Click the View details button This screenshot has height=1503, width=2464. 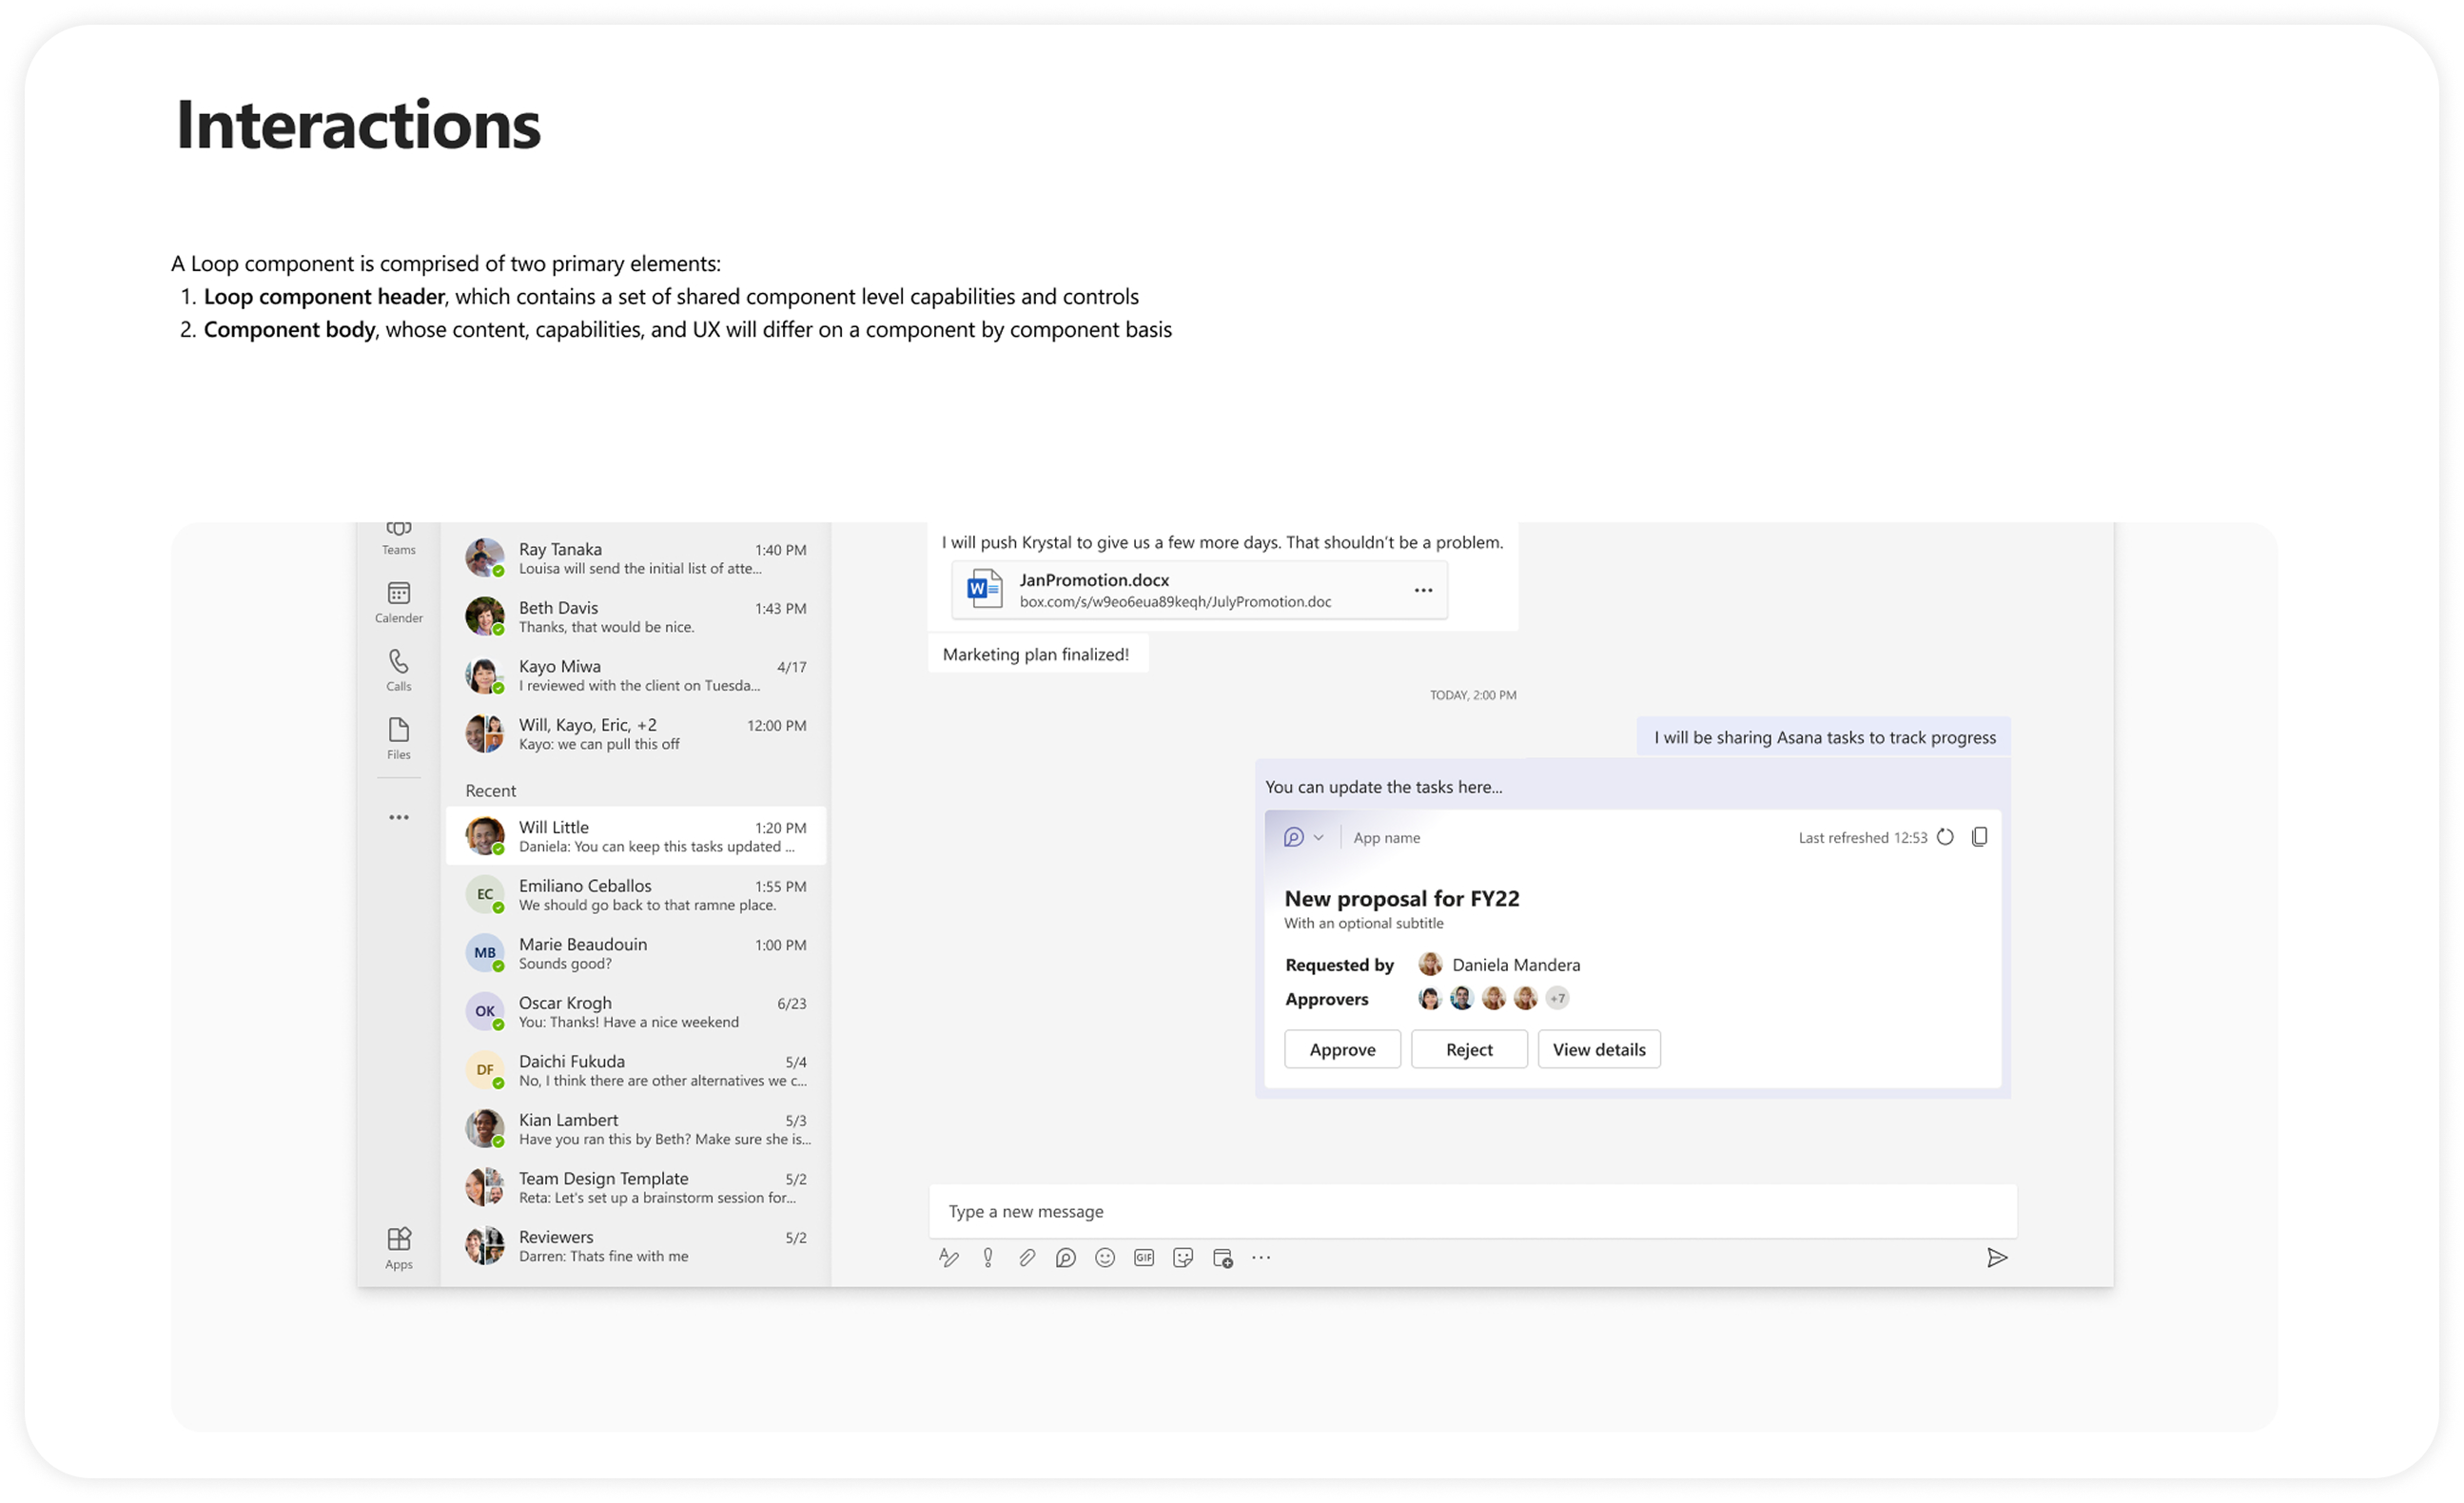coord(1598,1049)
